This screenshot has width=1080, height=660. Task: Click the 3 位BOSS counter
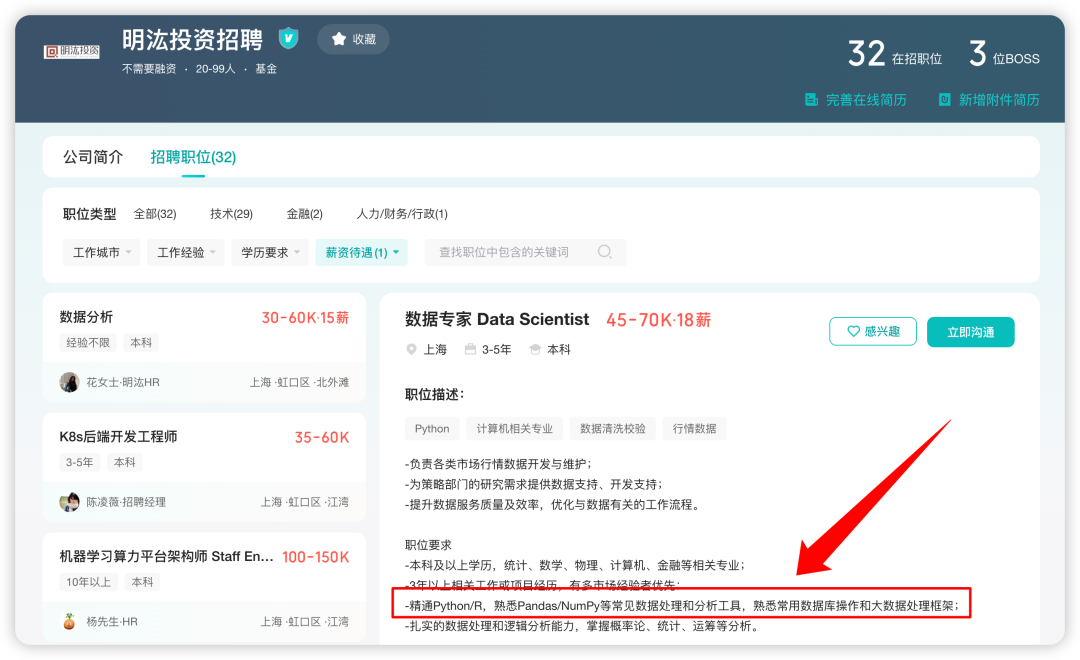pyautogui.click(x=1004, y=54)
